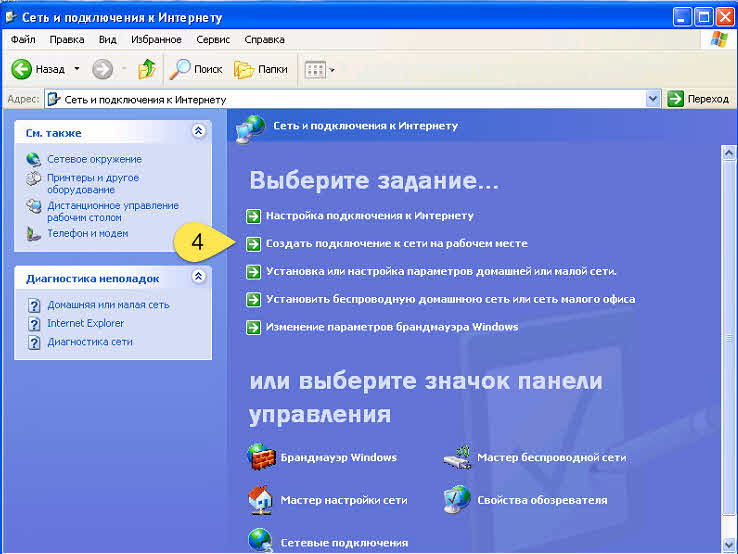Click help icon beside Internet Explorer
This screenshot has width=738, height=554.
pos(34,324)
